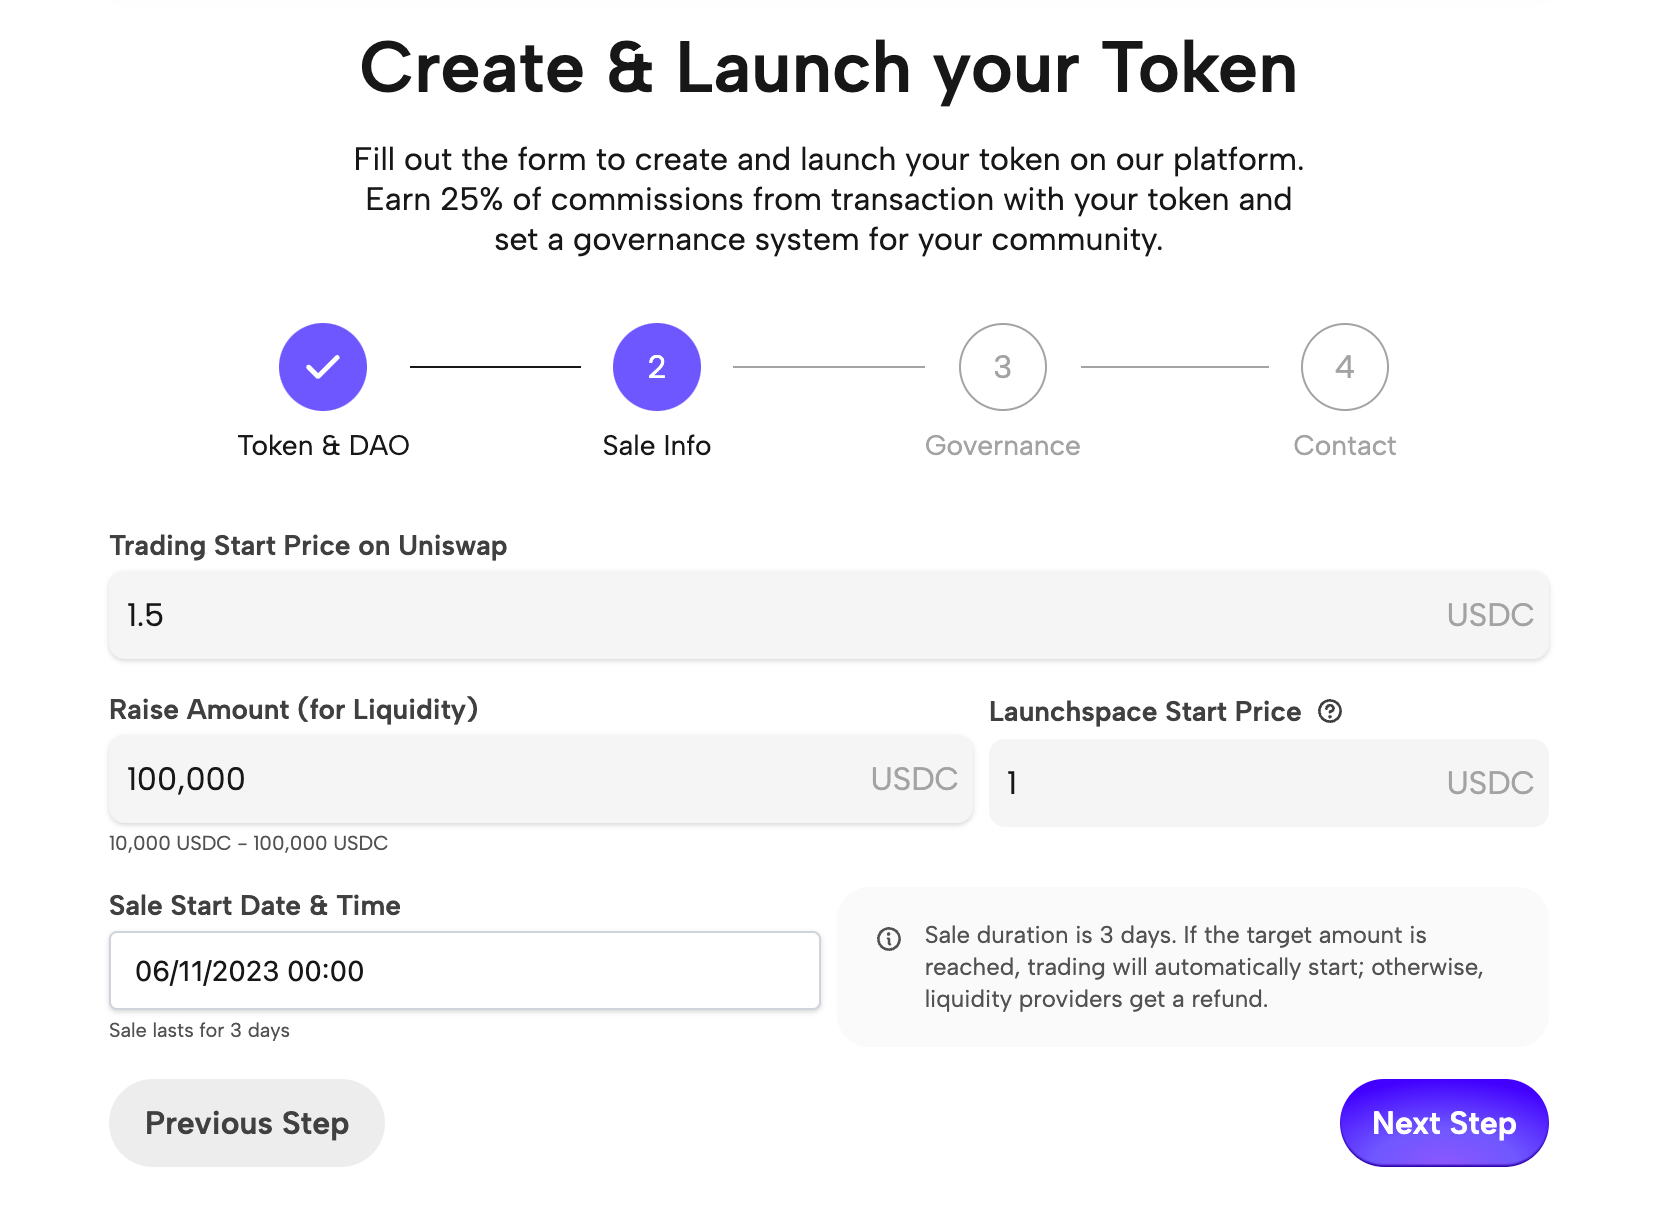Click the step 3 circle icon
The width and height of the screenshot is (1658, 1217).
click(1002, 367)
